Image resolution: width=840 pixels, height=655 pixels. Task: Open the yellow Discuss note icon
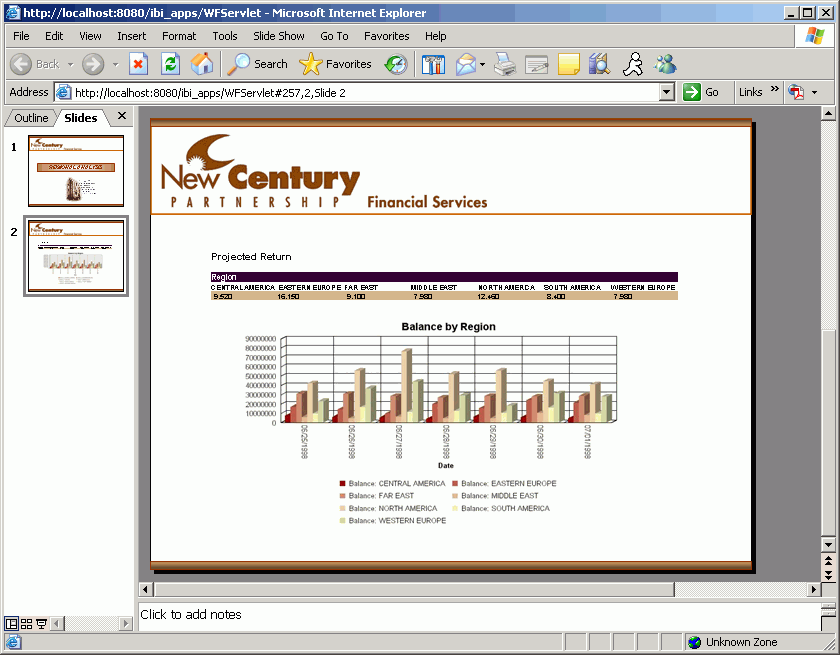(x=568, y=64)
